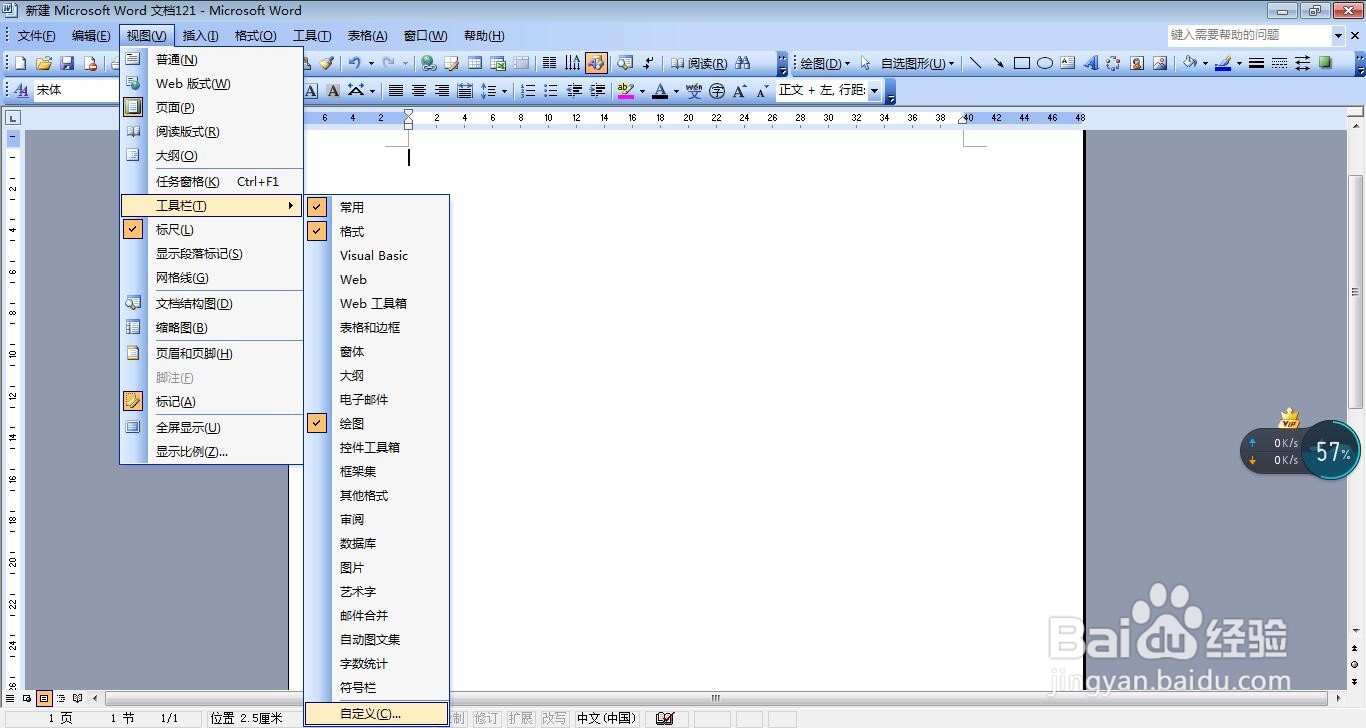
Task: Open the 插入(I) Insert menu
Action: coord(200,36)
